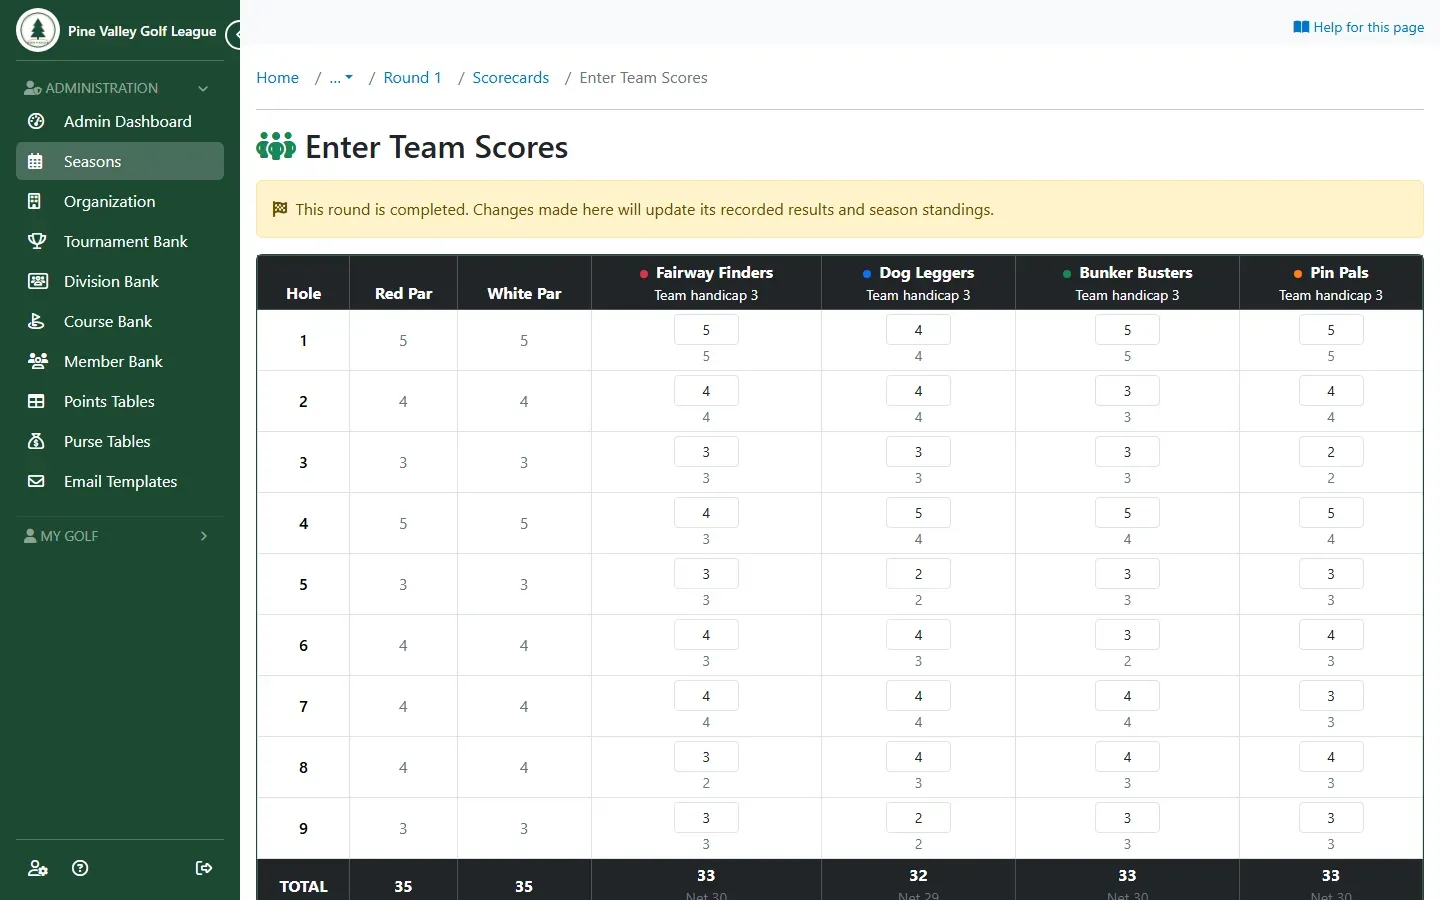Viewport: 1440px width, 900px height.
Task: Click Pin Pals hole 7 score field
Action: [1331, 696]
